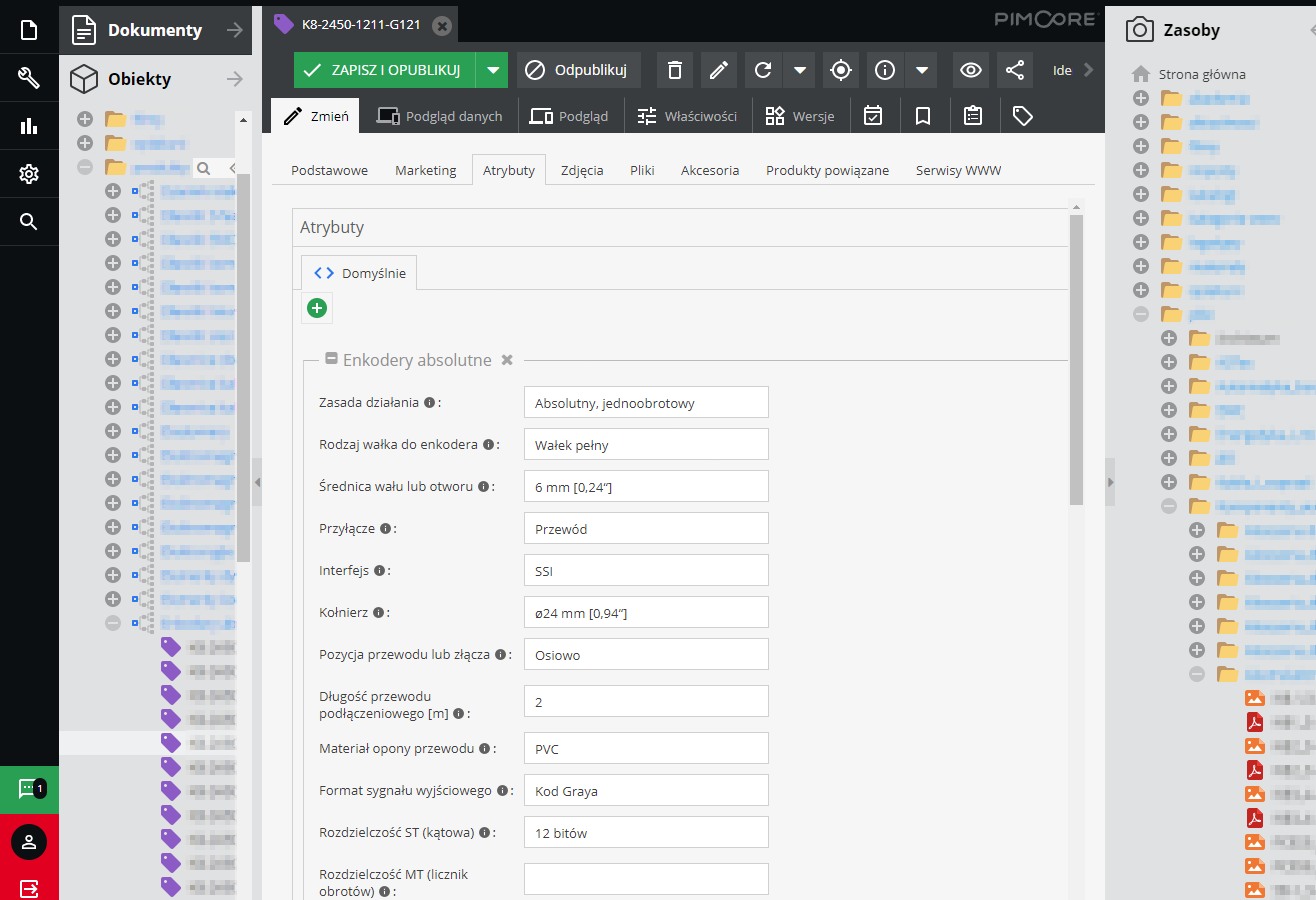Switch to the Podstawowe tab
Image resolution: width=1316 pixels, height=900 pixels.
pyautogui.click(x=329, y=170)
